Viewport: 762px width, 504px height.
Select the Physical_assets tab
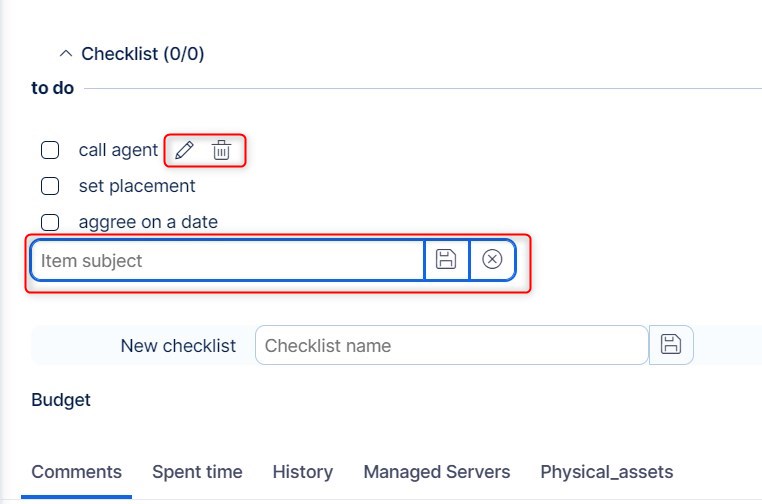tap(607, 472)
